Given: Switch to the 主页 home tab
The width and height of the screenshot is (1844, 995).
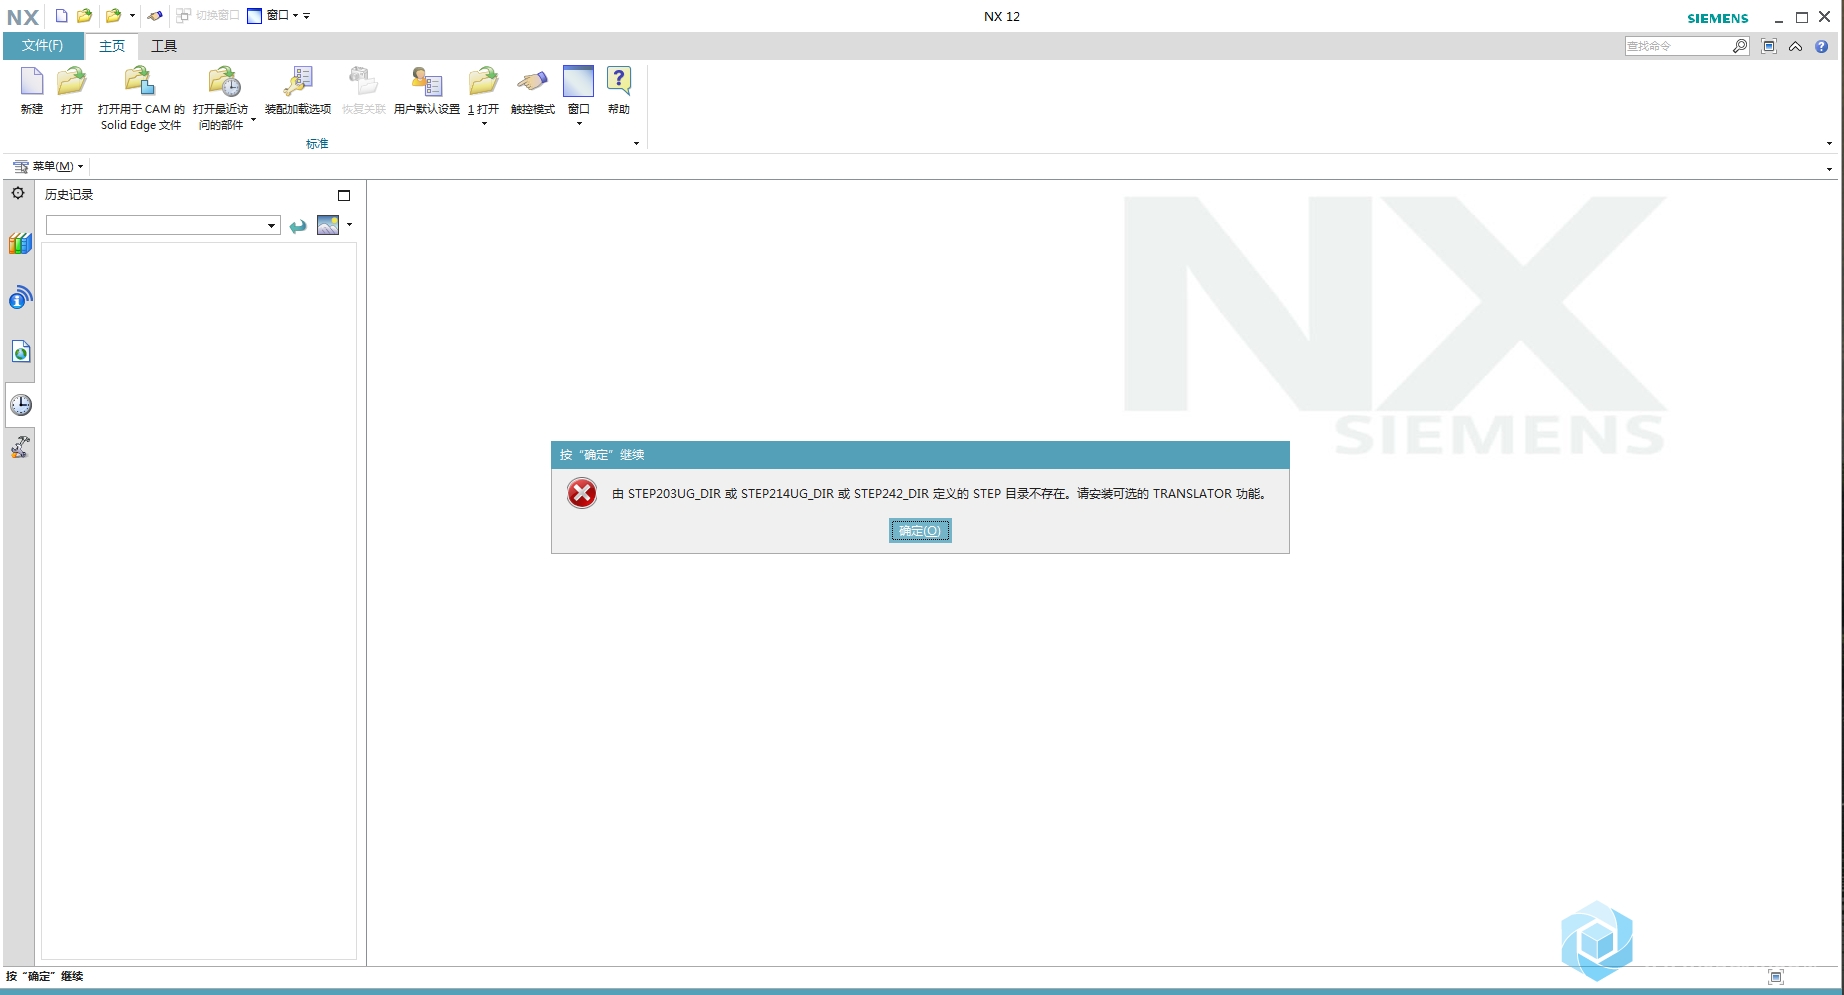Looking at the screenshot, I should click(112, 46).
